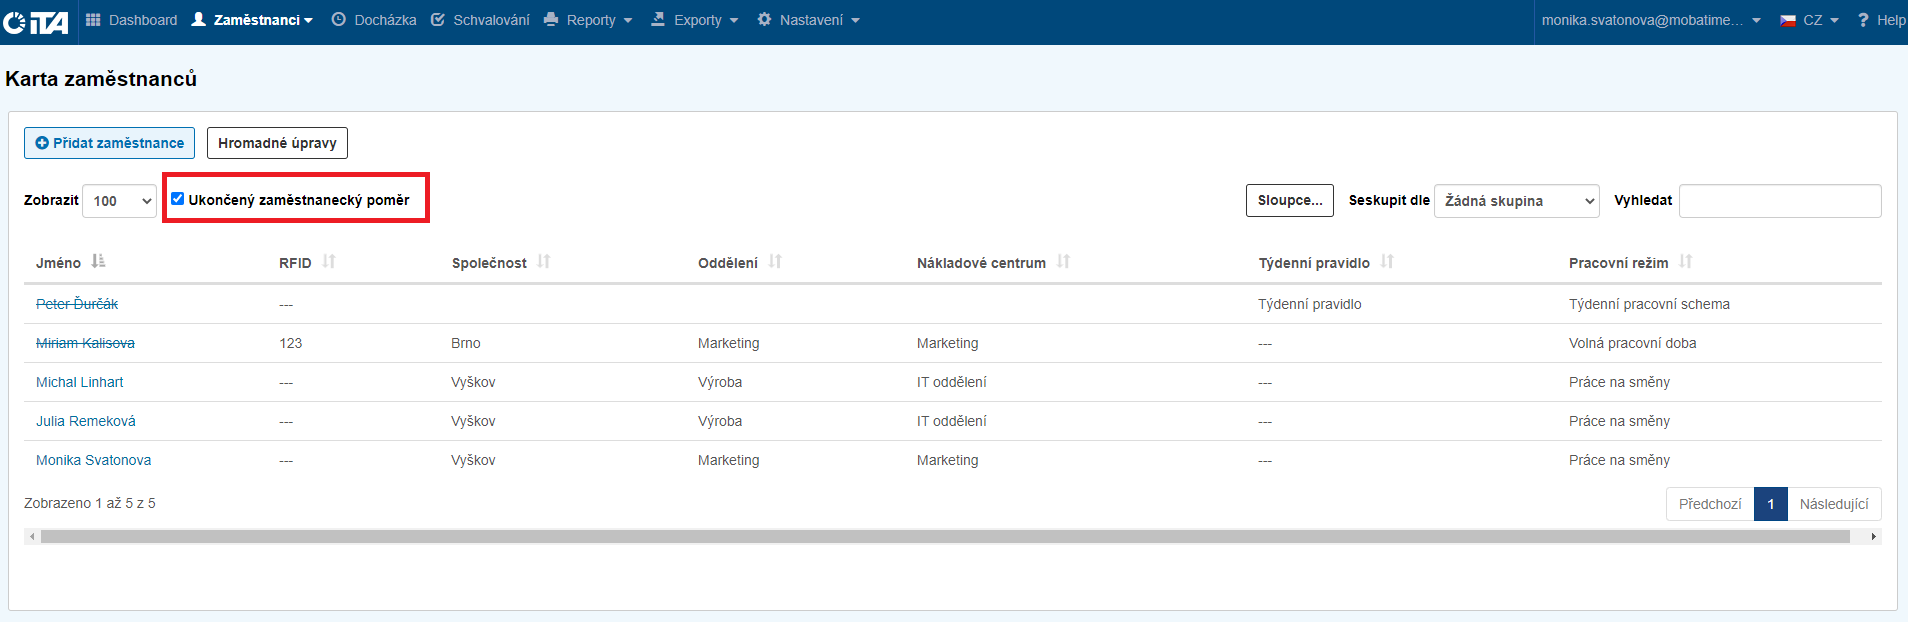Image resolution: width=1908 pixels, height=622 pixels.
Task: Sort by Týdenní pravidlo column icon
Action: tap(1387, 262)
